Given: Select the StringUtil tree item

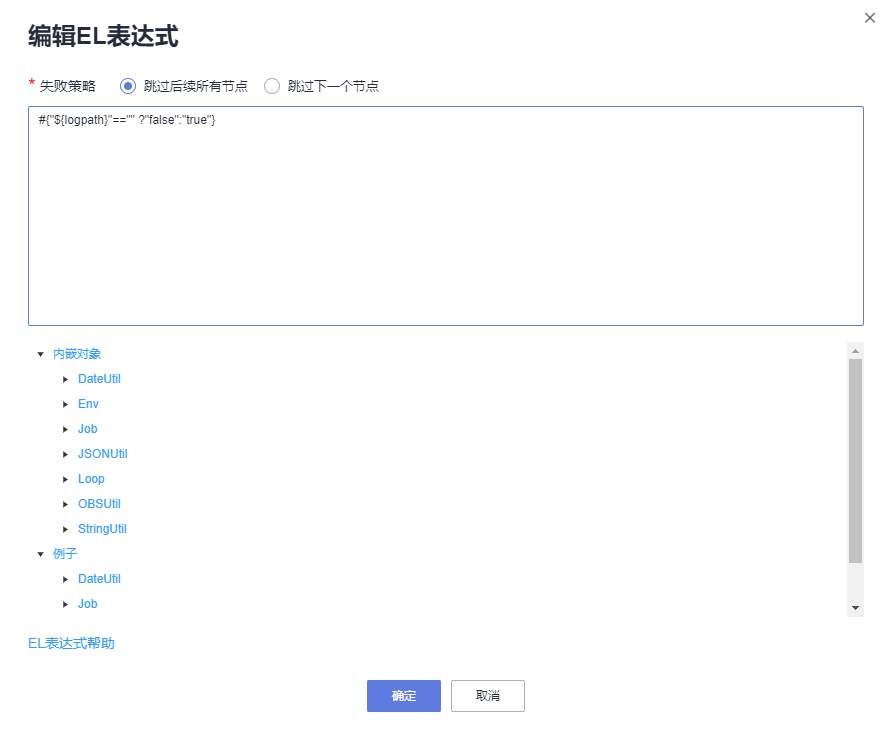Looking at the screenshot, I should pos(102,529).
